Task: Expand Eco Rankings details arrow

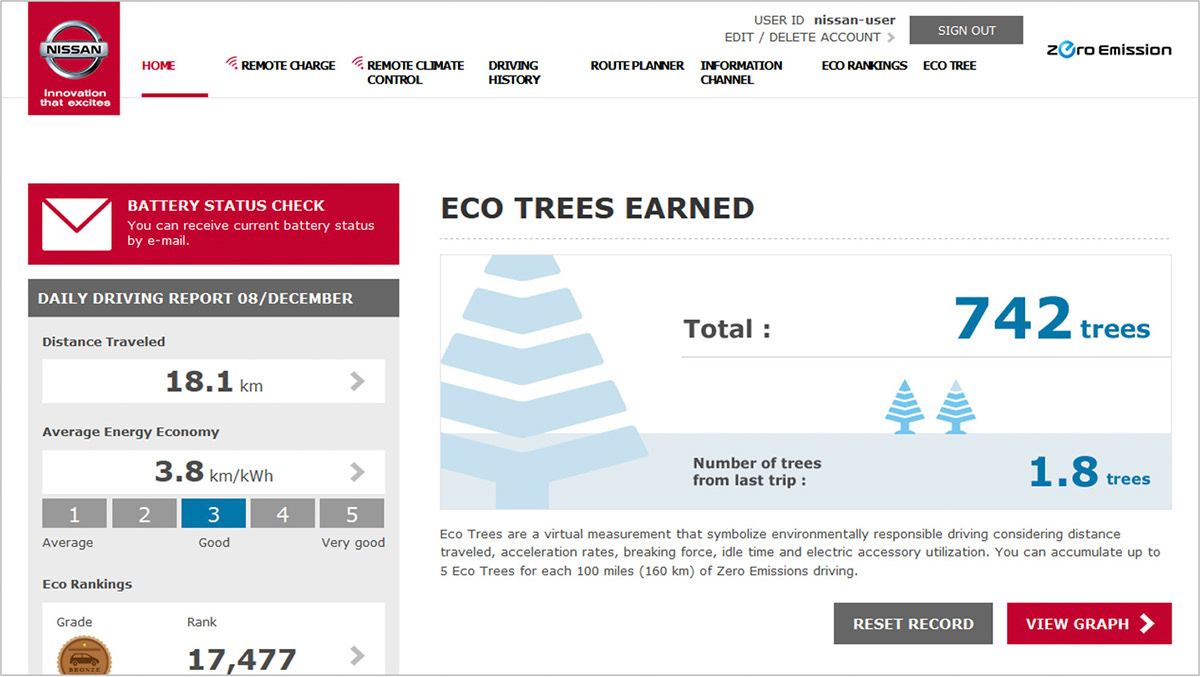Action: 358,656
